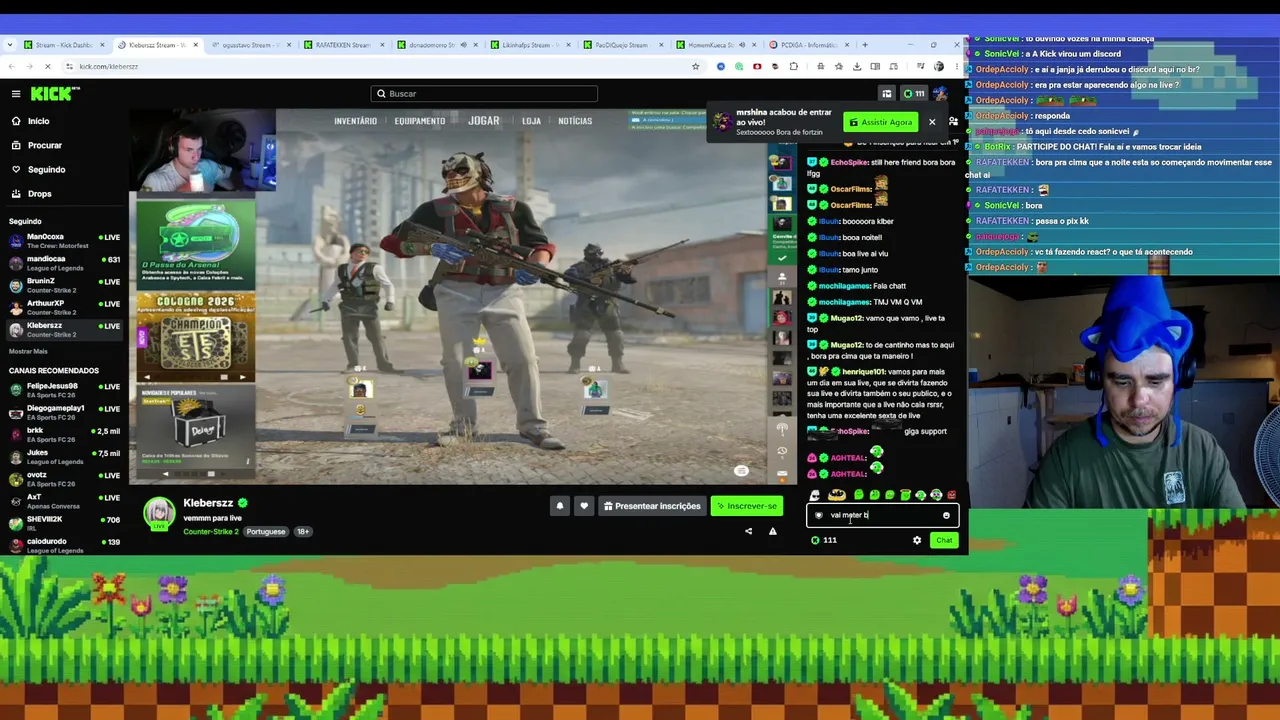Click the browser address bar URL
1280x720 pixels.
point(108,67)
